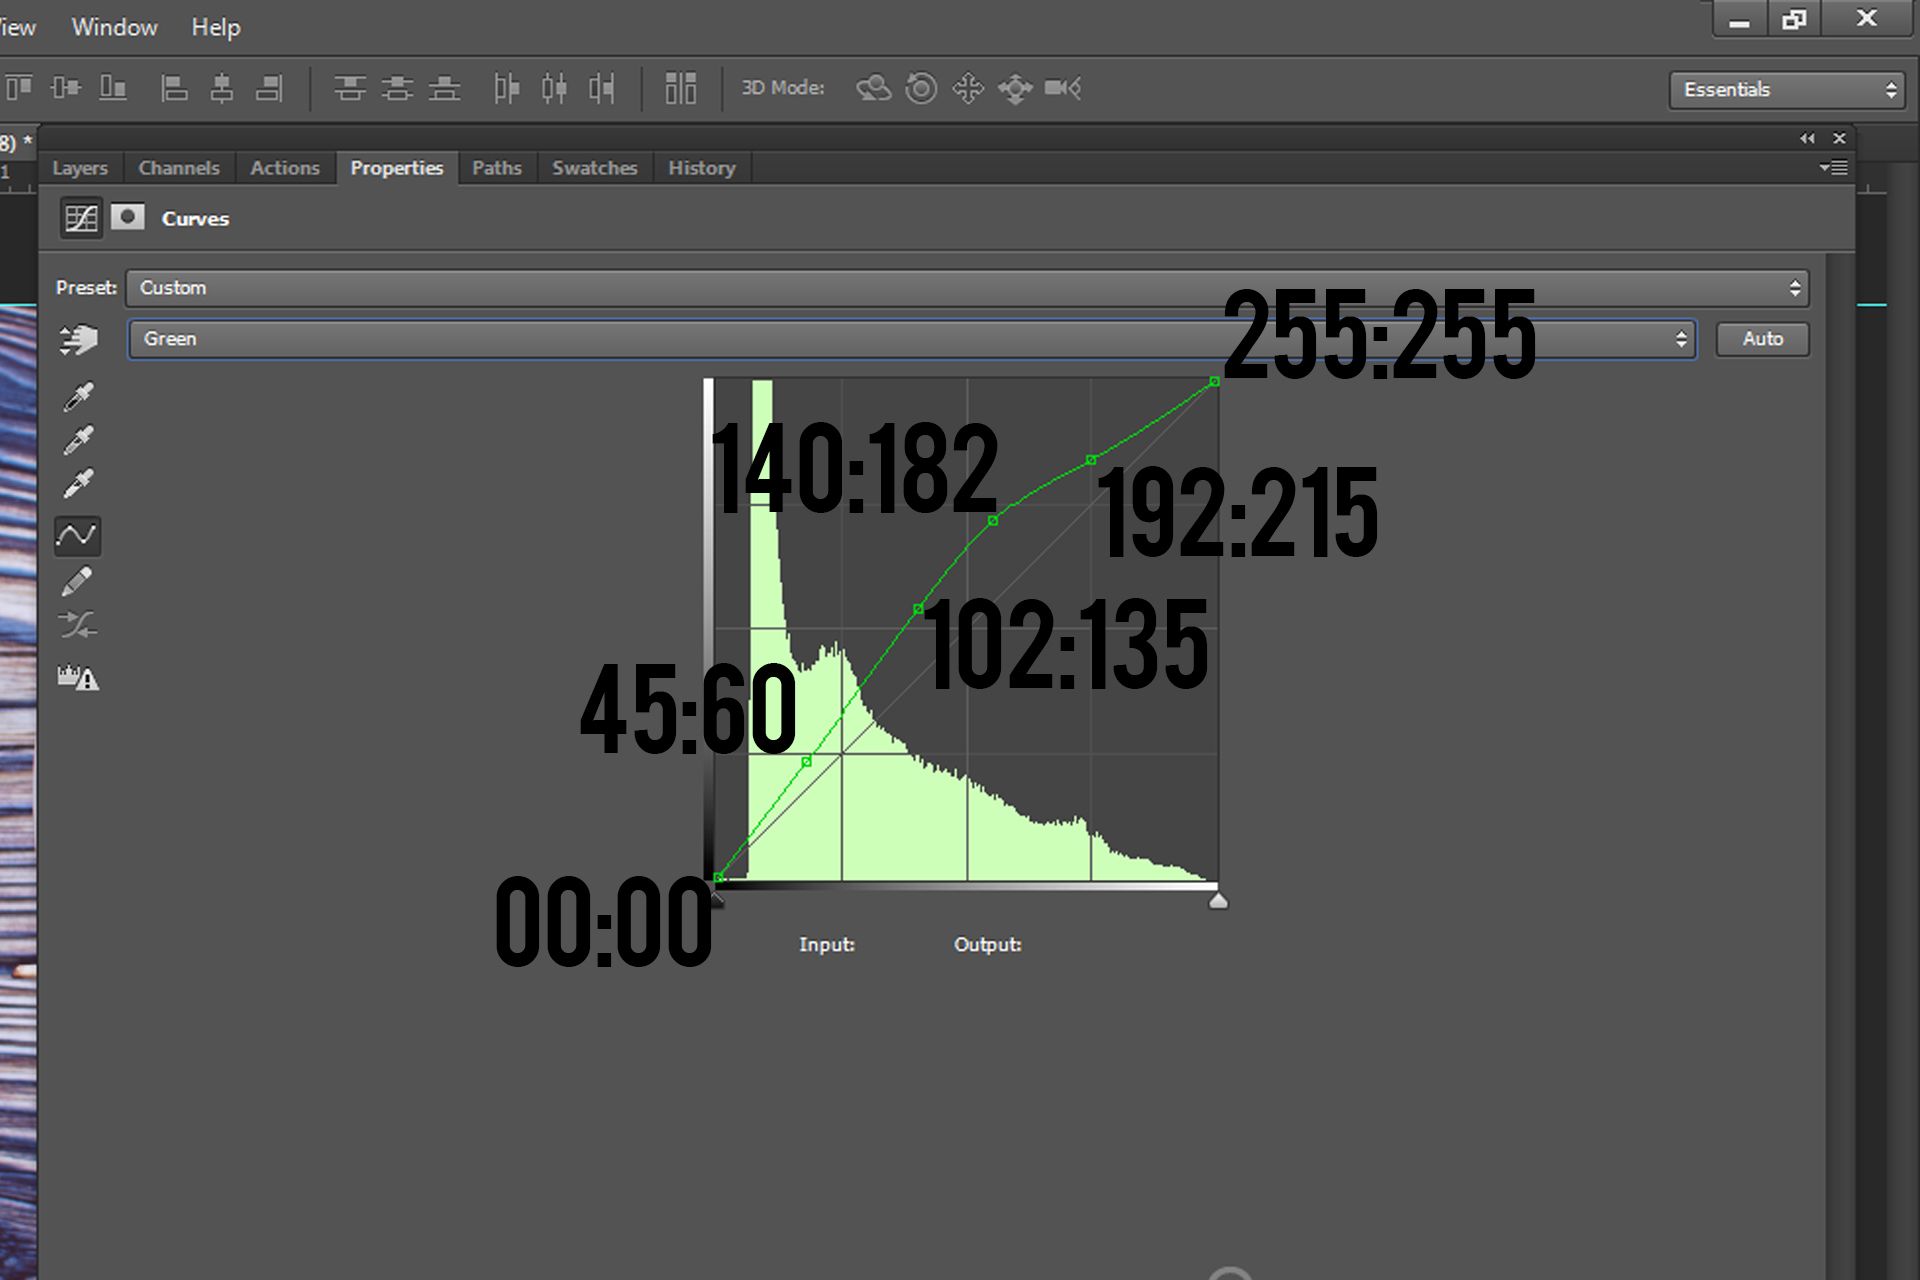The image size is (1920, 1280).
Task: Open the Window menu
Action: point(114,27)
